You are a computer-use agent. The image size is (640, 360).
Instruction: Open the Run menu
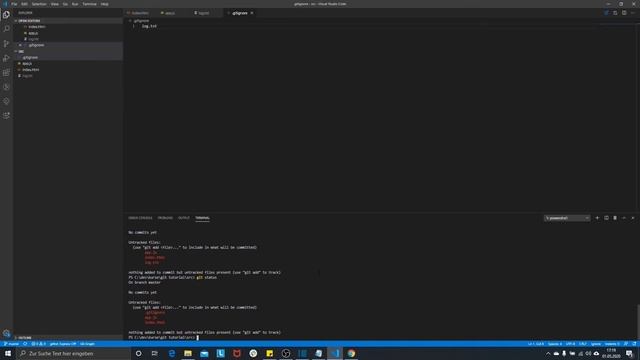click(75, 4)
